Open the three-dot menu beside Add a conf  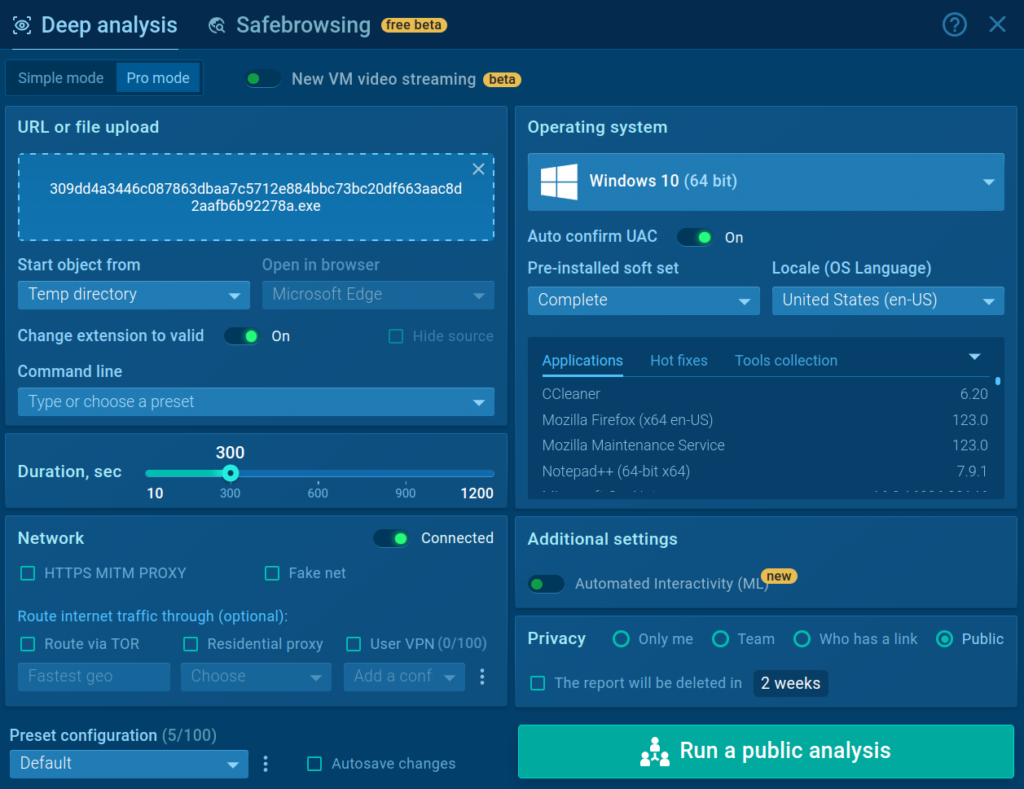(482, 677)
